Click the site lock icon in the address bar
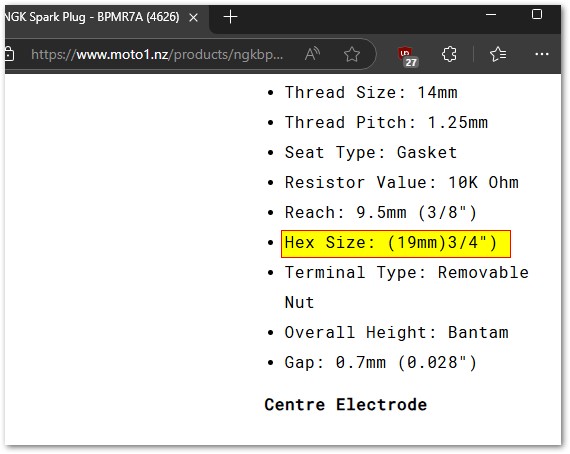 click(9, 55)
